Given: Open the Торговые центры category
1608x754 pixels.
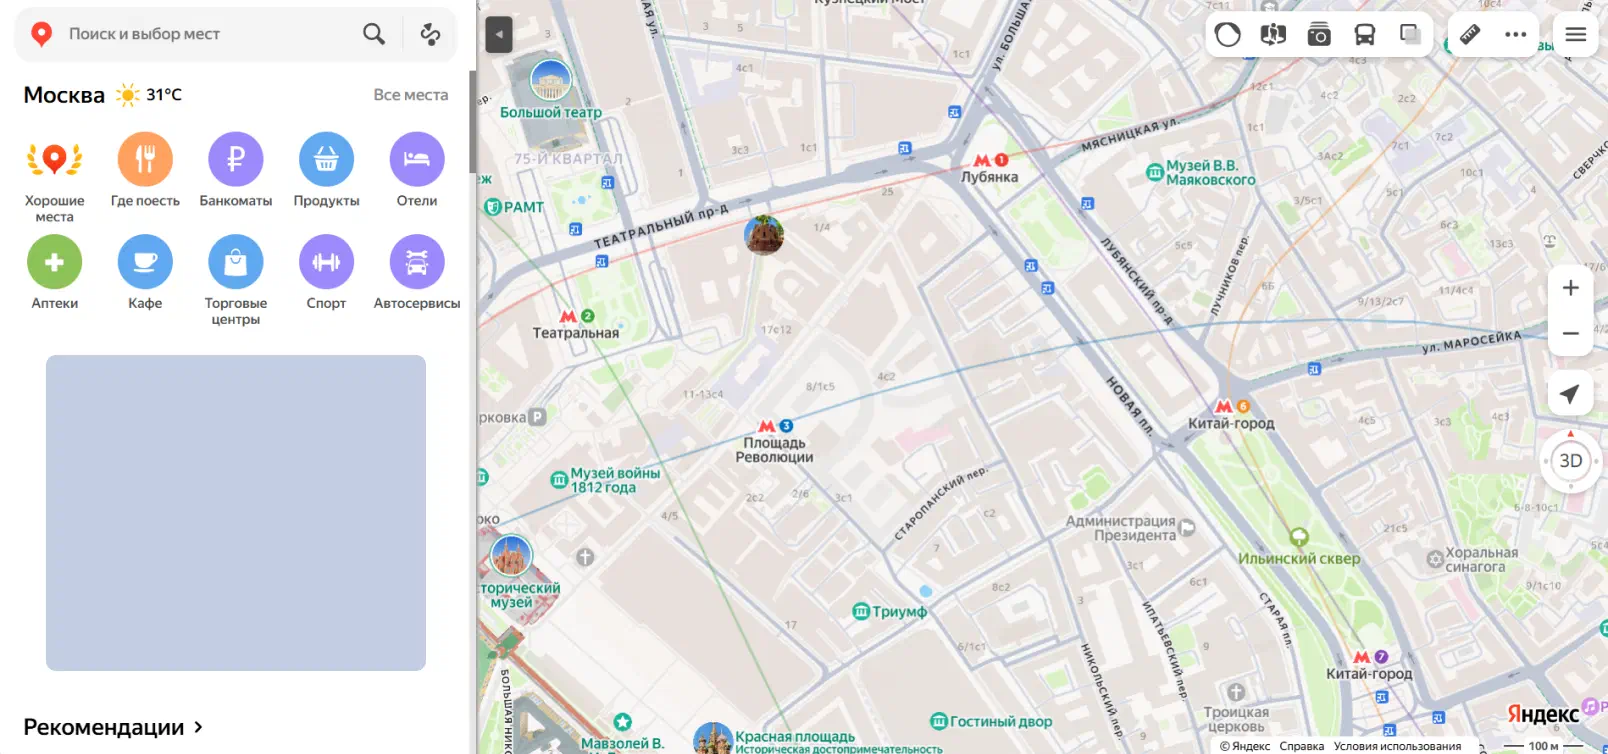Looking at the screenshot, I should tap(236, 280).
